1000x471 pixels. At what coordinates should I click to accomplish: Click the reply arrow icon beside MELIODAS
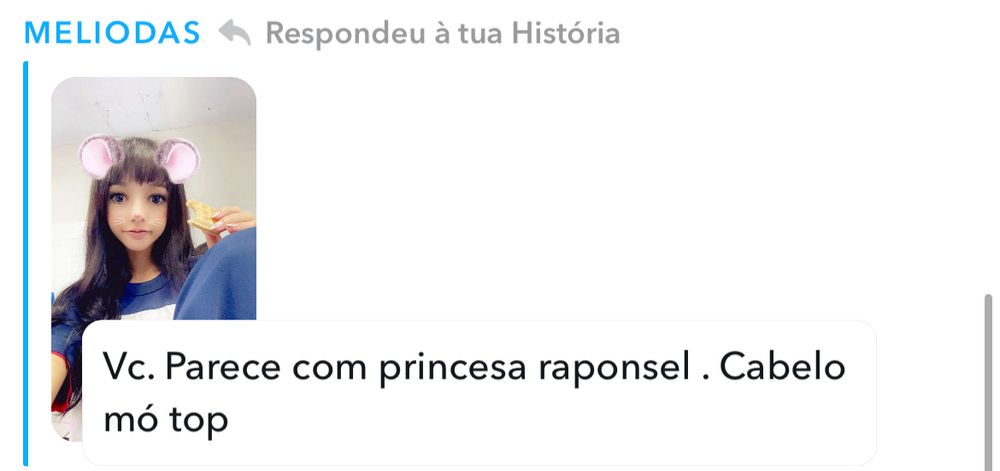coord(235,33)
